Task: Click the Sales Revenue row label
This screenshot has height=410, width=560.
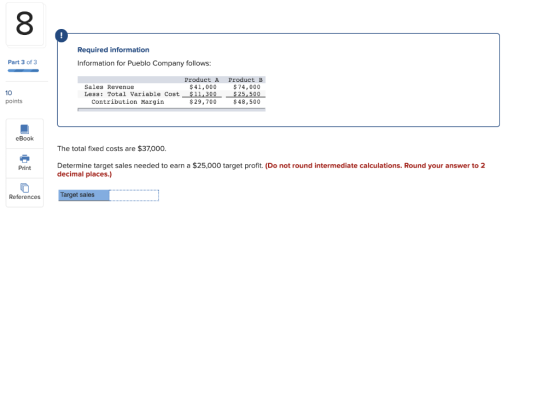Action: click(x=109, y=87)
